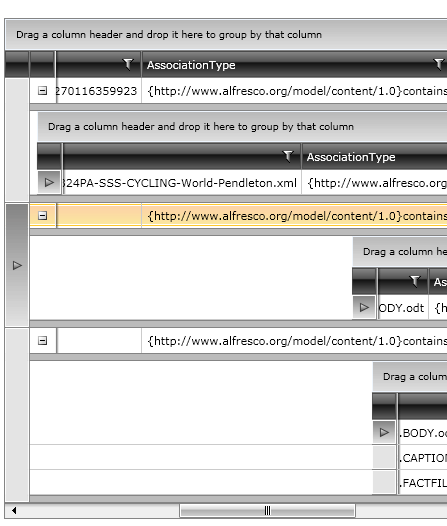This screenshot has height=526, width=447.
Task: Select the .FACTFIL row selector
Action: tap(384, 482)
